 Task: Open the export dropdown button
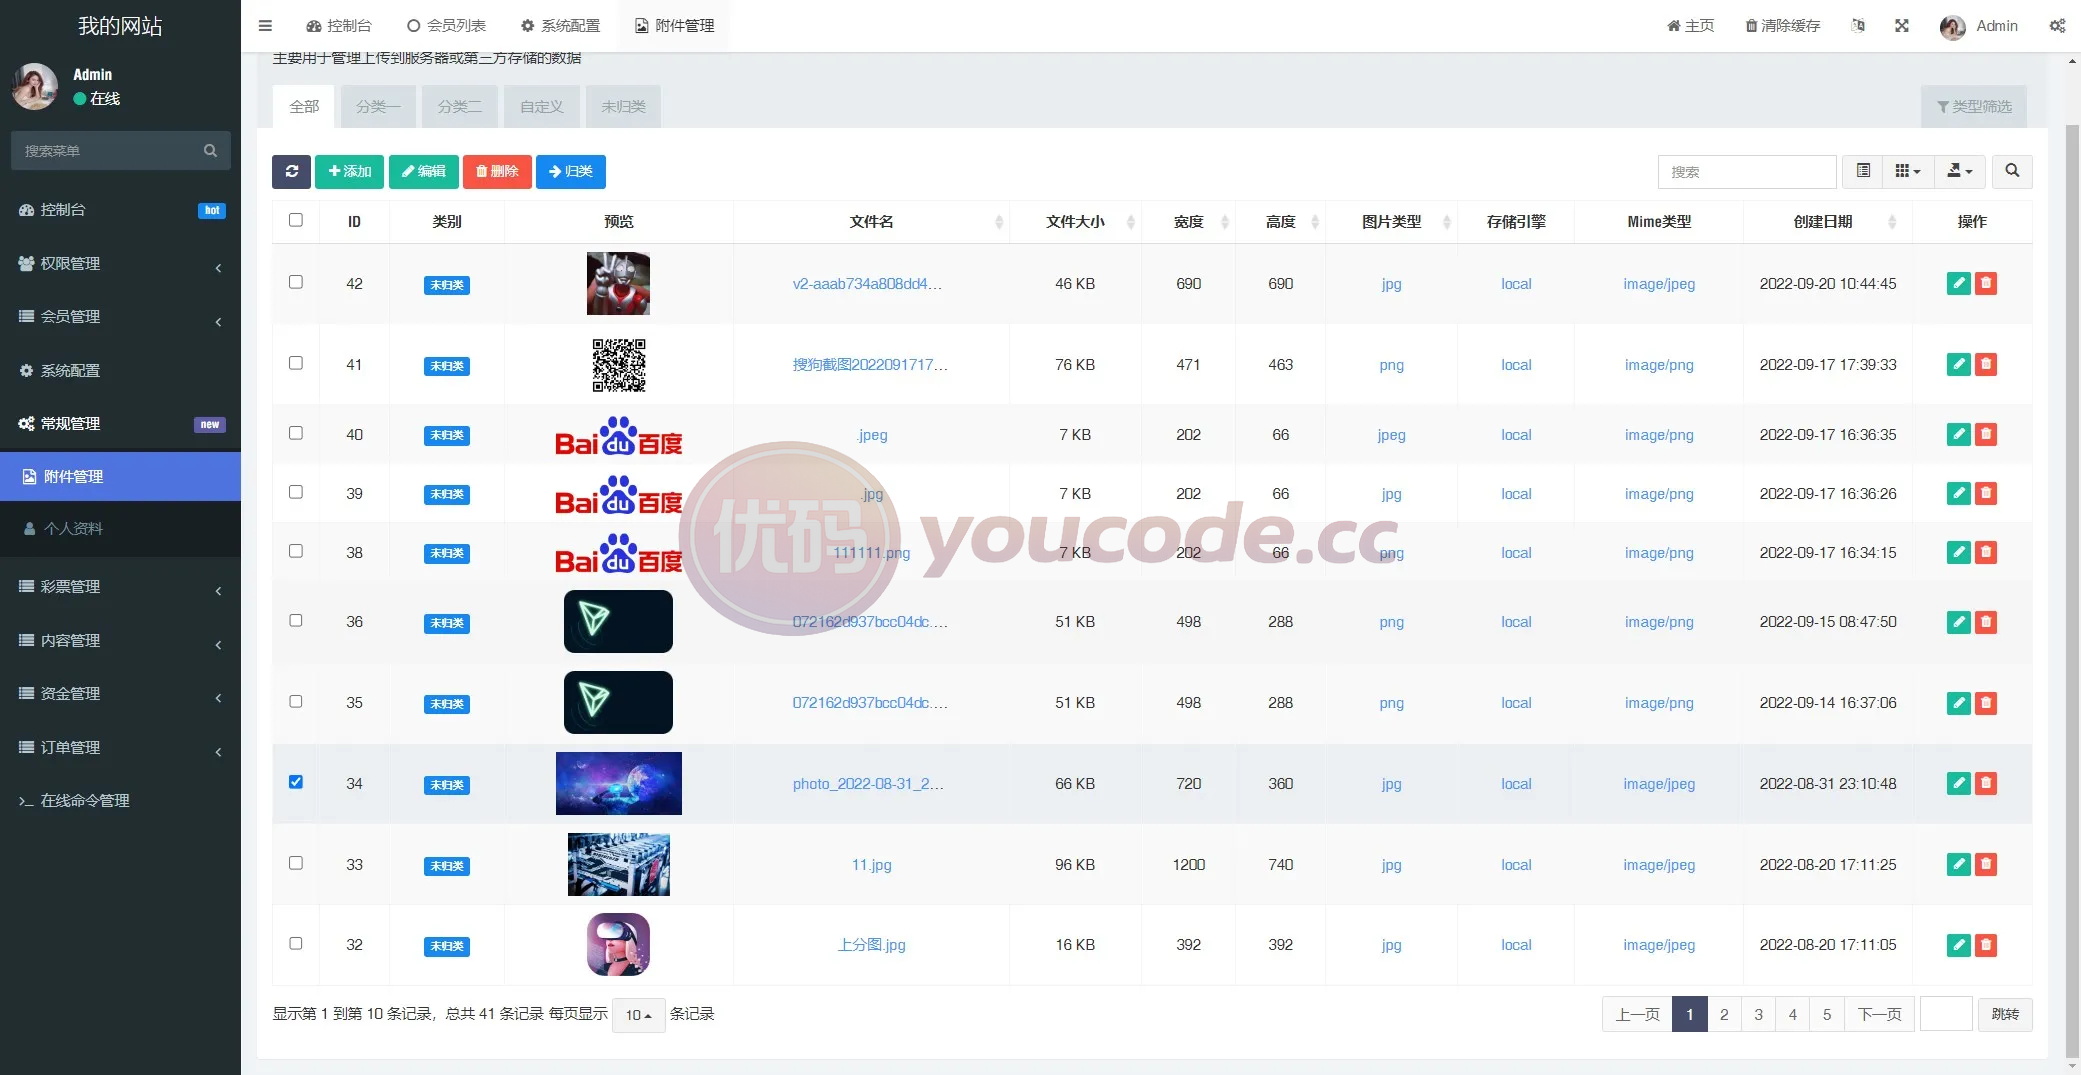(x=1959, y=171)
